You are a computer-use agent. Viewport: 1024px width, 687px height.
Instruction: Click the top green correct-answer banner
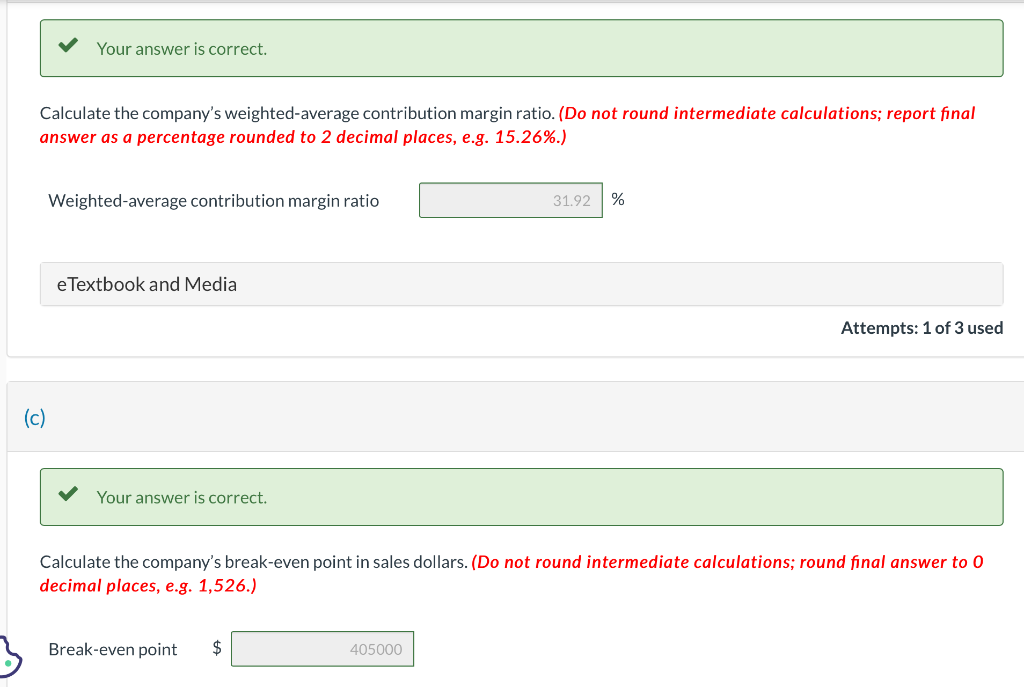point(521,48)
